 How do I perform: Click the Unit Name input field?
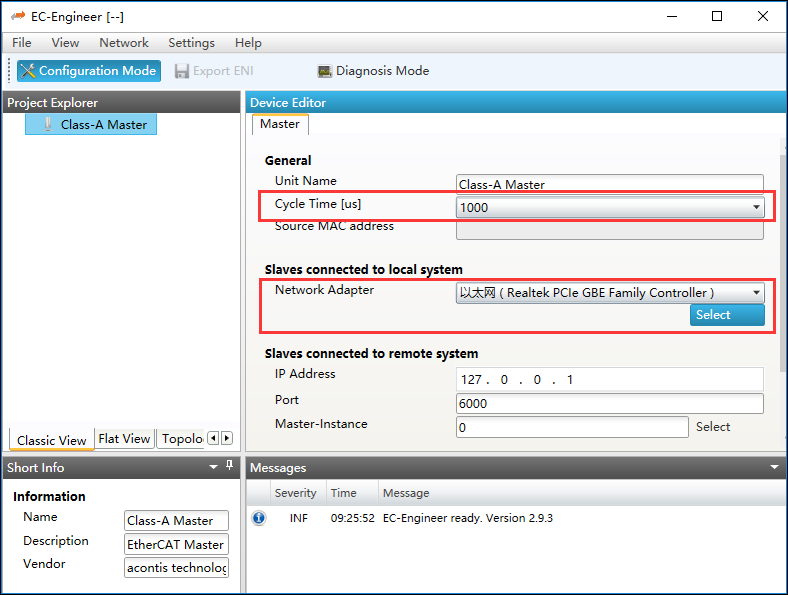609,184
